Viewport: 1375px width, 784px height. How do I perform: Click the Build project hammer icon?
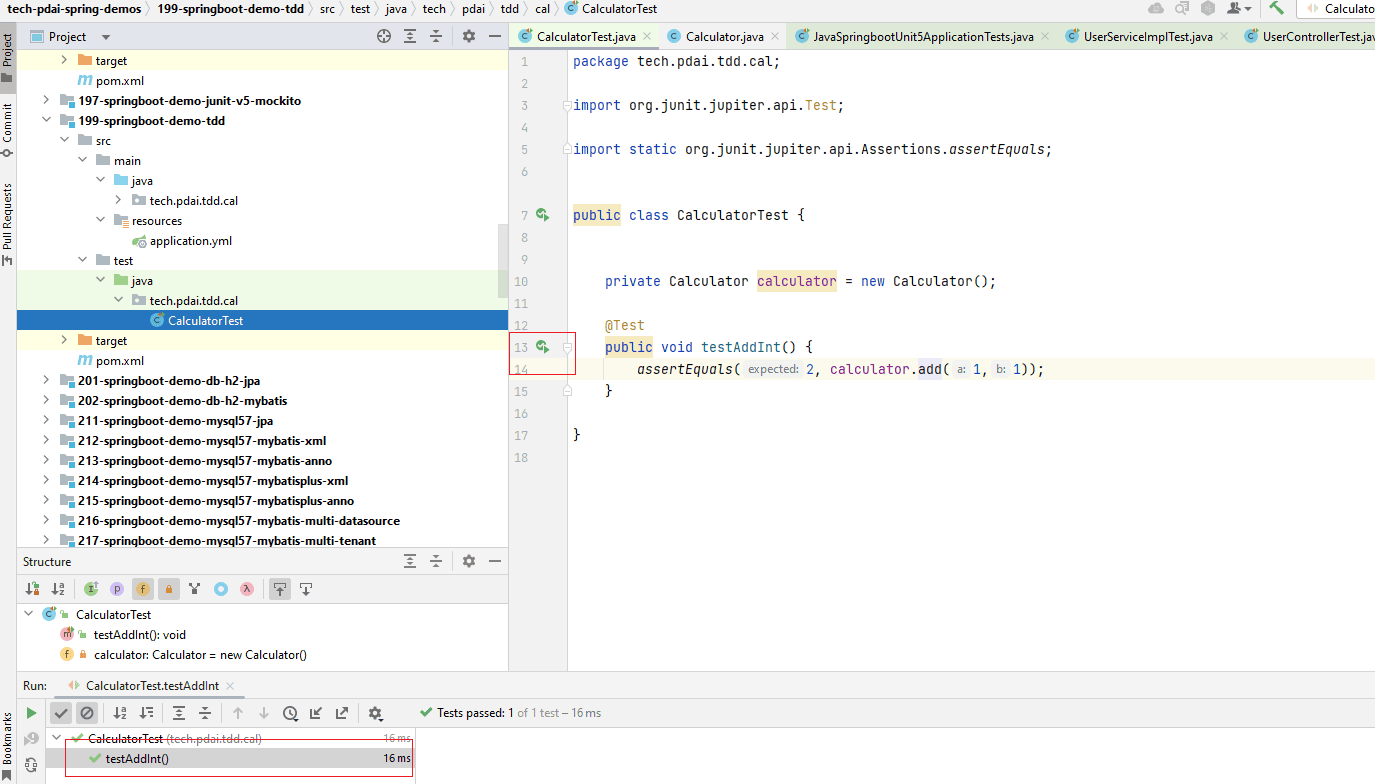pos(1277,8)
